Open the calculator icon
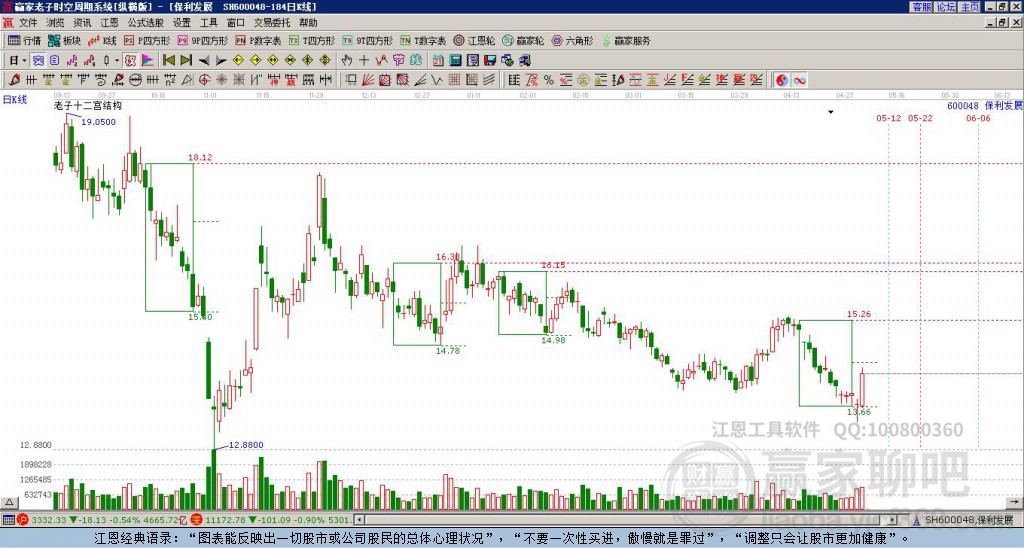 (x=456, y=61)
